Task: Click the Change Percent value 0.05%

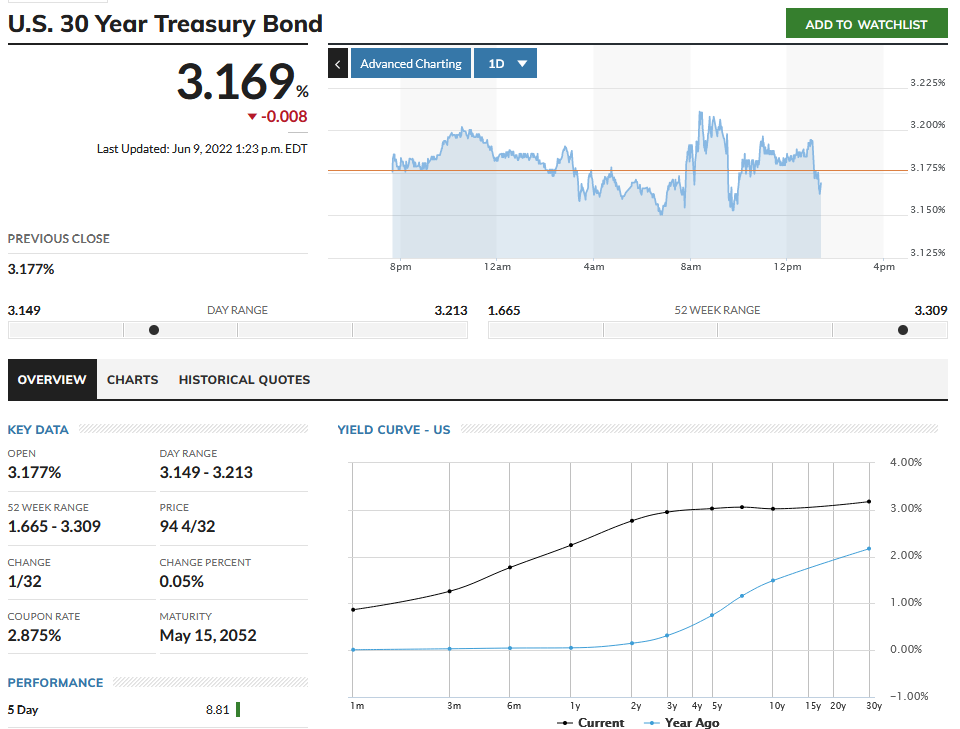Action: coord(182,581)
